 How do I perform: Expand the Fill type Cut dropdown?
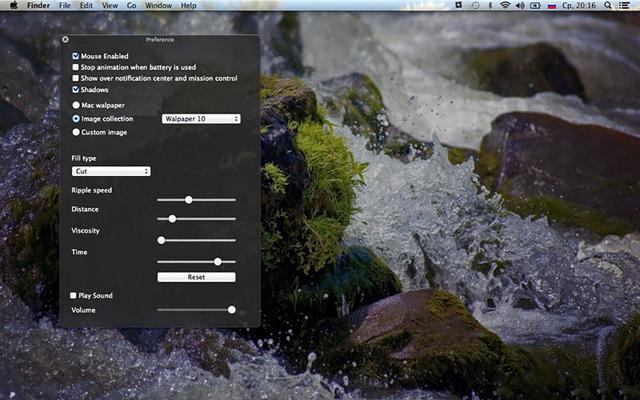click(111, 171)
